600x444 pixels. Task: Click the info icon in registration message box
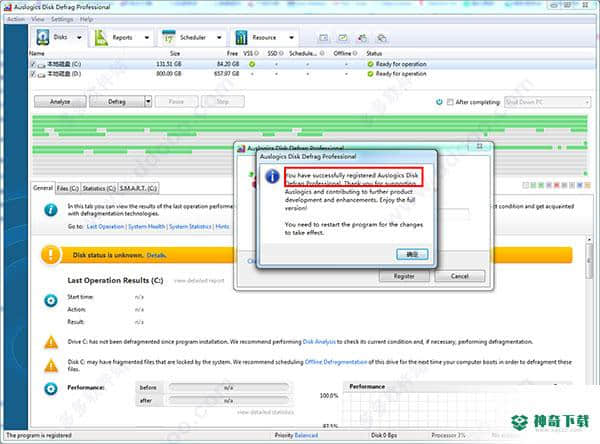click(272, 176)
